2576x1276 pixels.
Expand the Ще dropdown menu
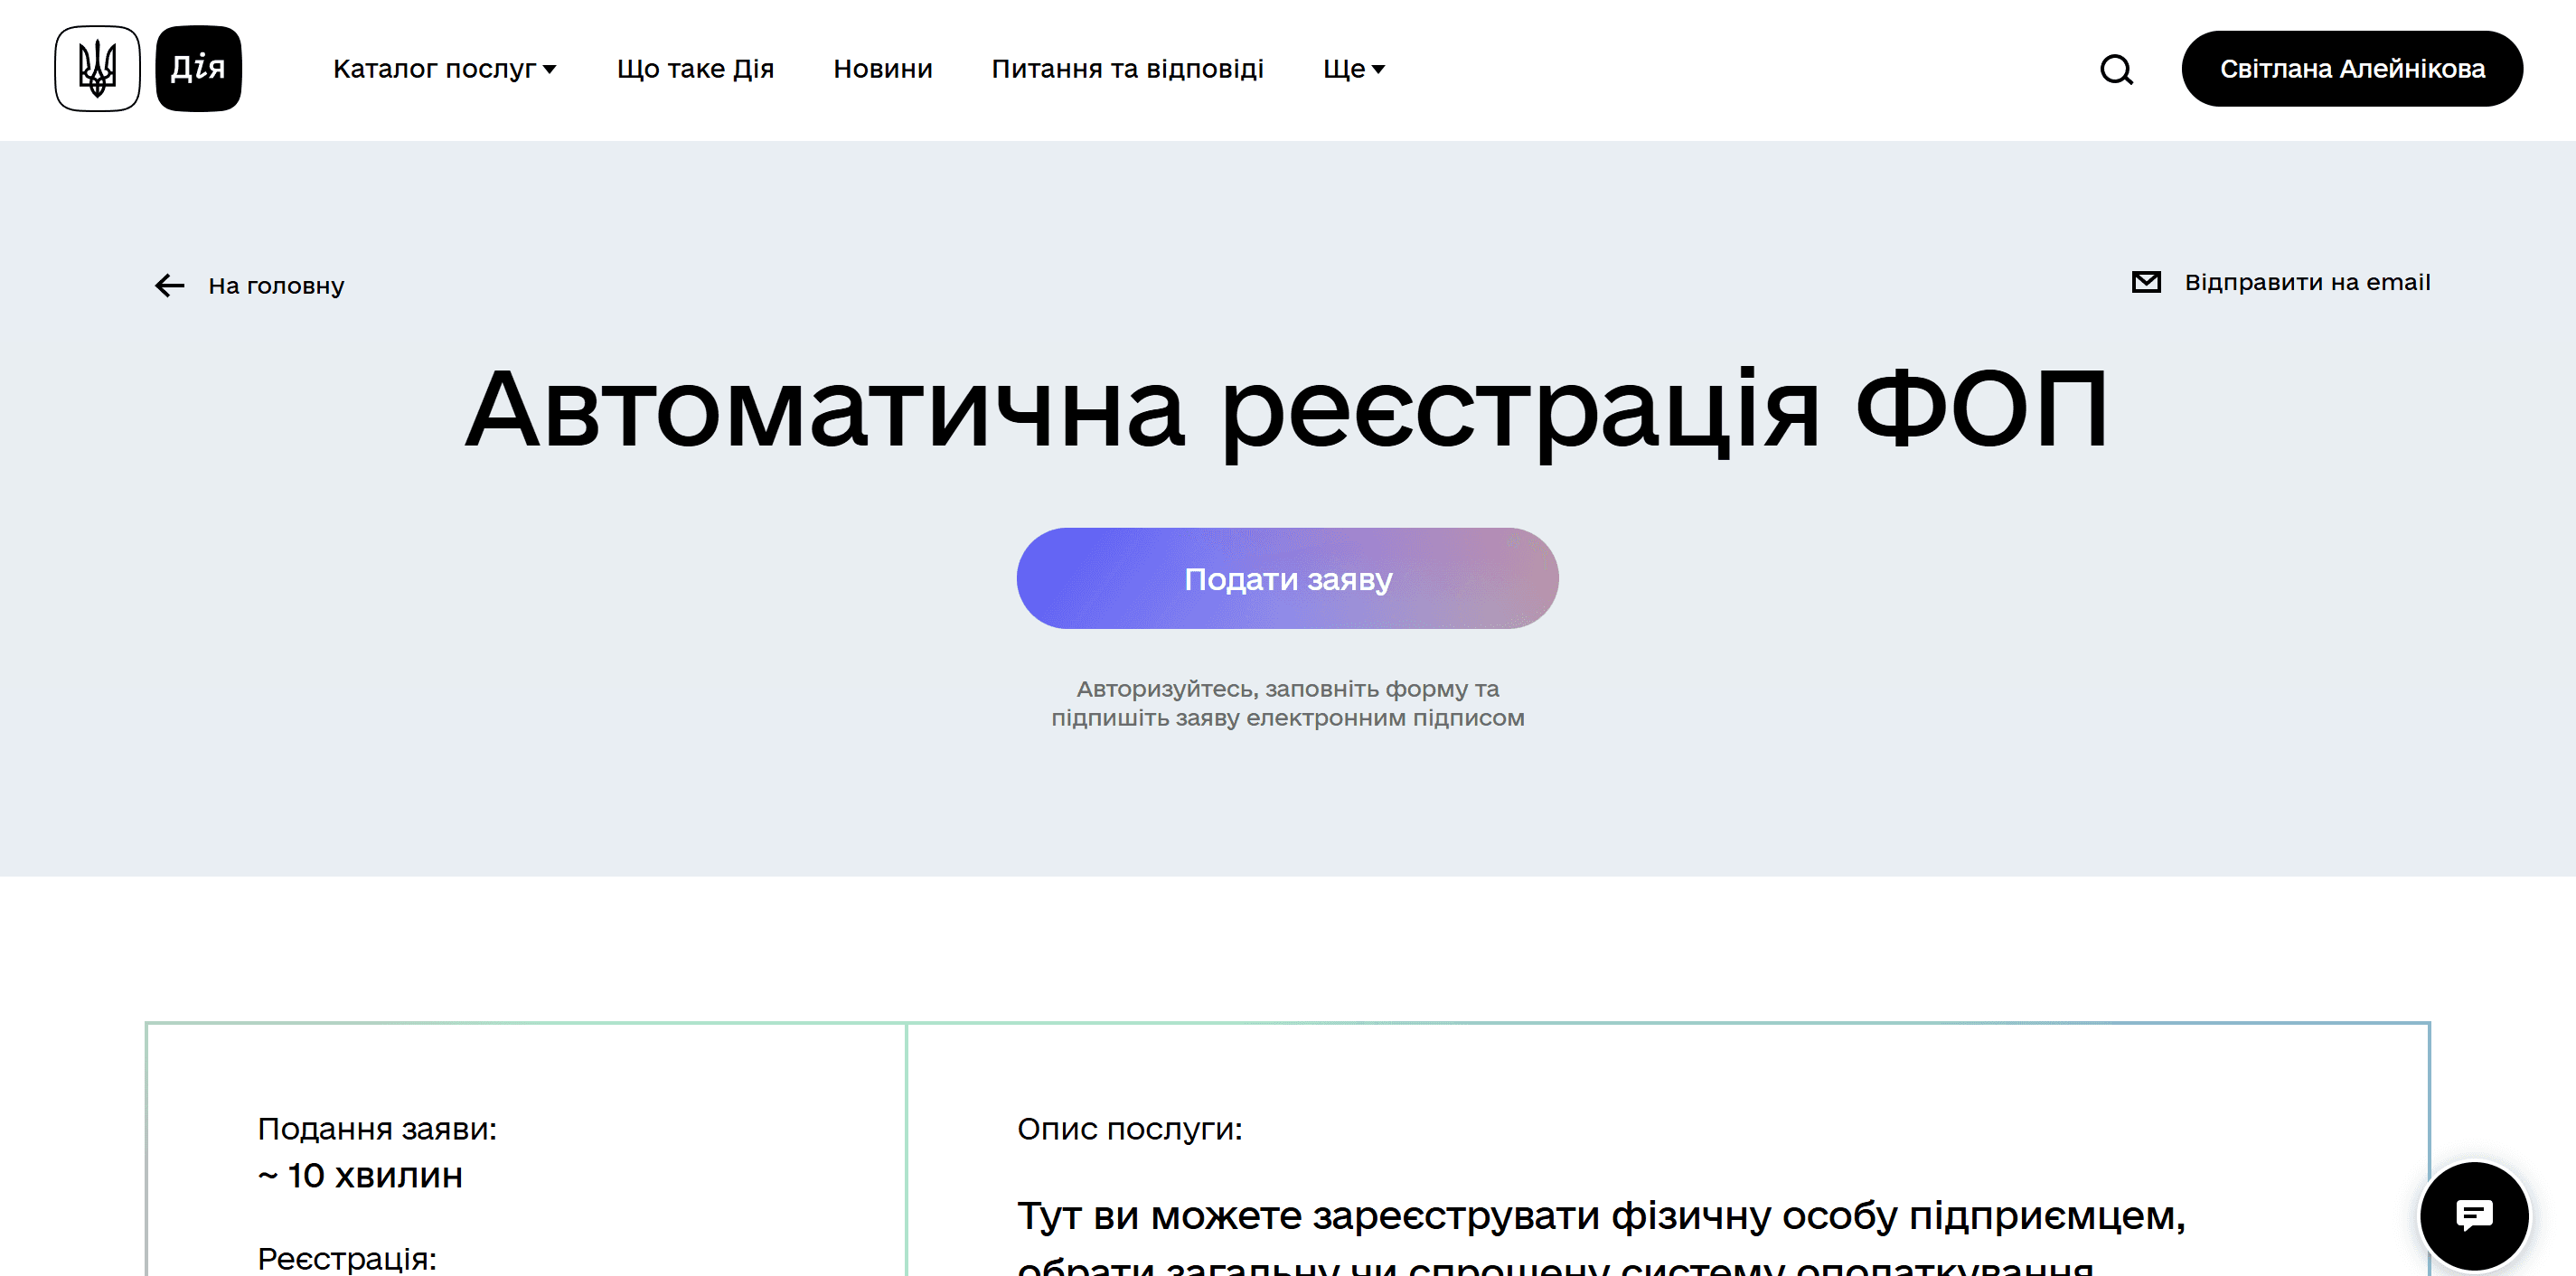(1353, 69)
